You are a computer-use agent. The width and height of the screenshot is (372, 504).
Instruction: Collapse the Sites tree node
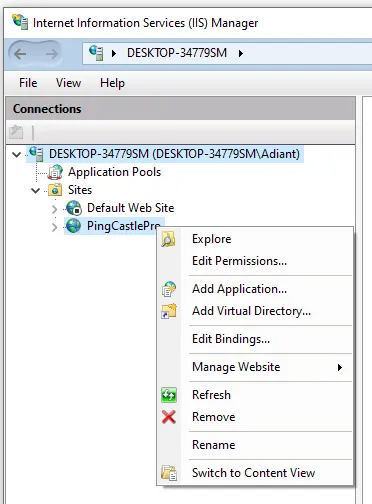(x=35, y=190)
